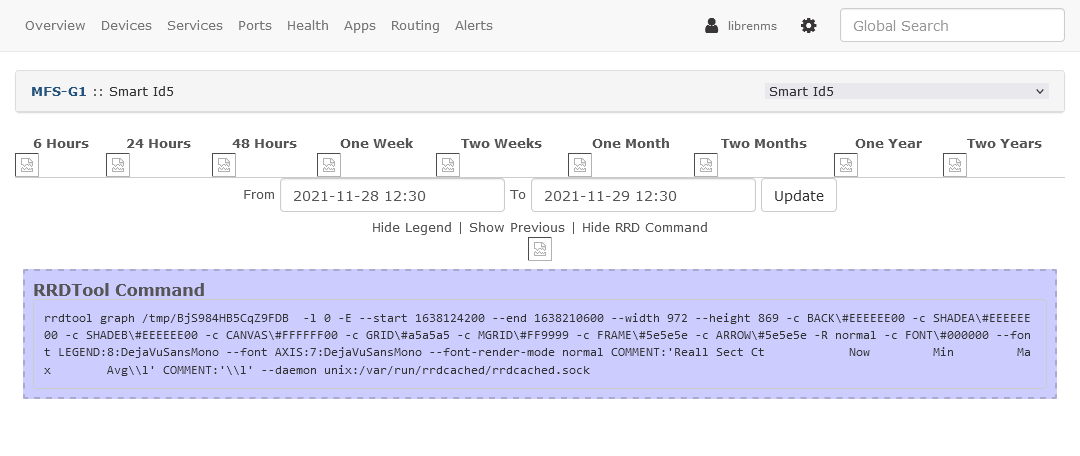1080x456 pixels.
Task: Click the broken main graph image icon
Action: point(540,249)
